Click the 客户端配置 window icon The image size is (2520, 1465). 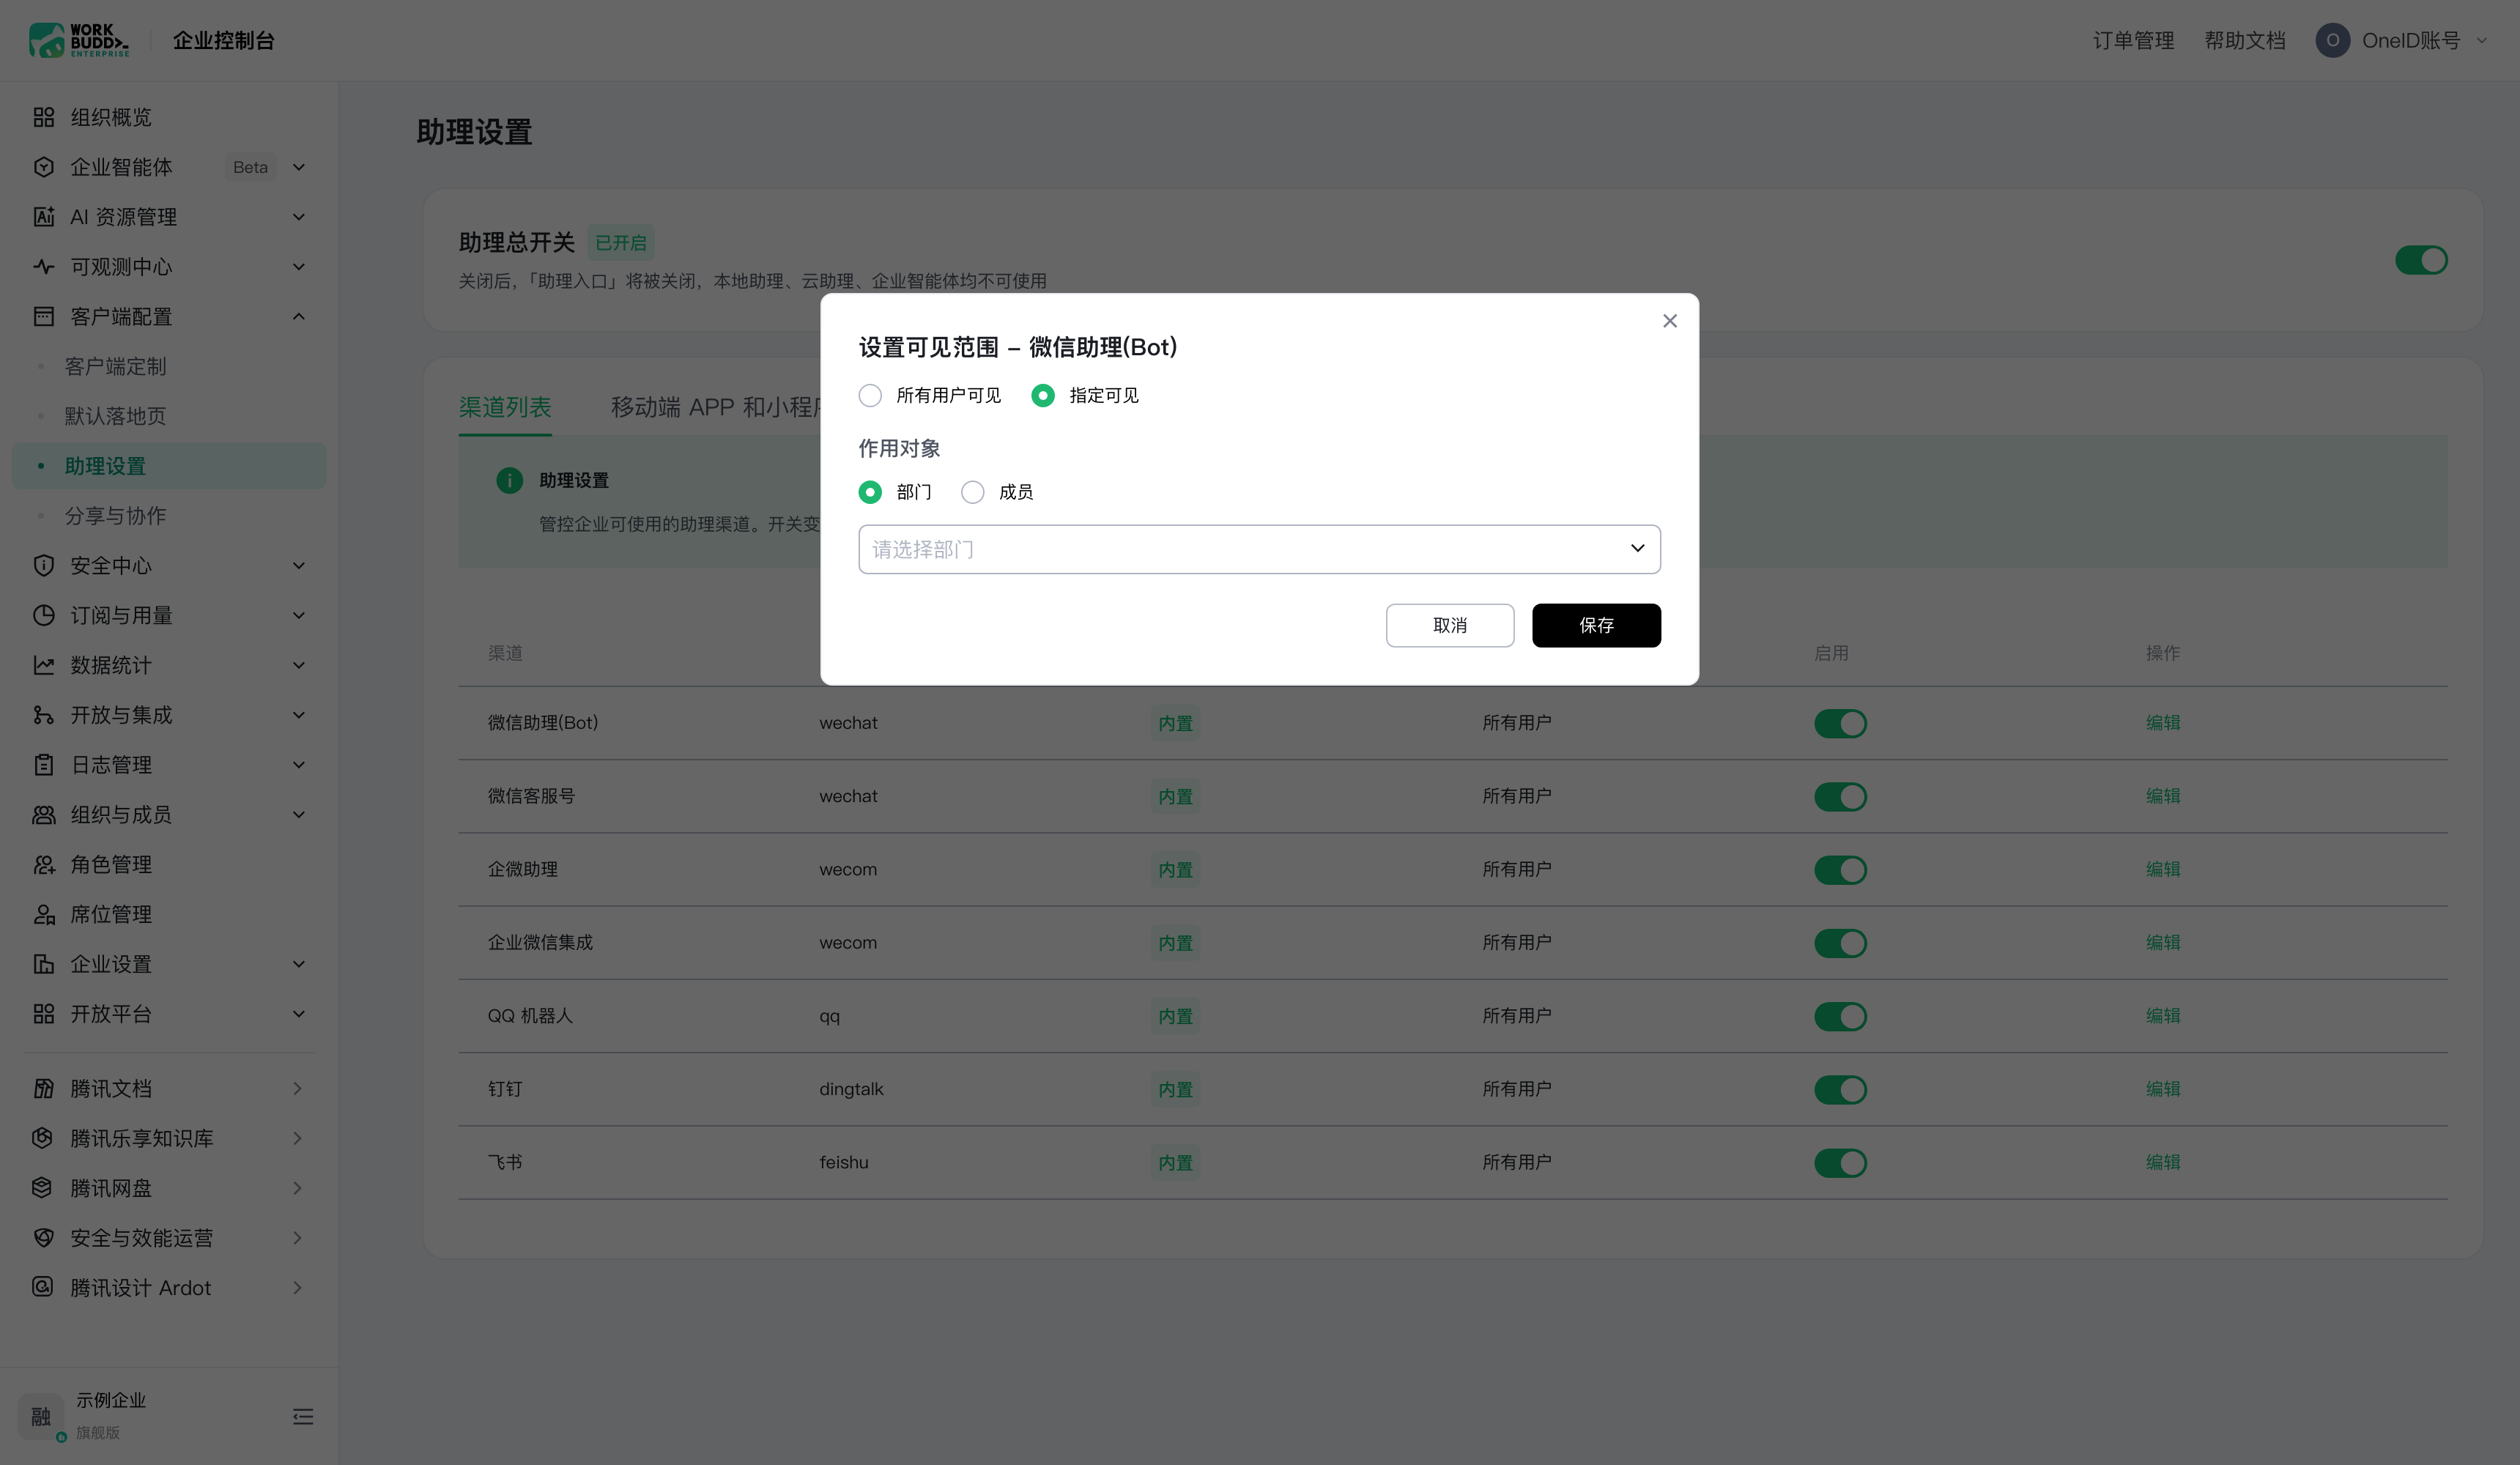[43, 317]
